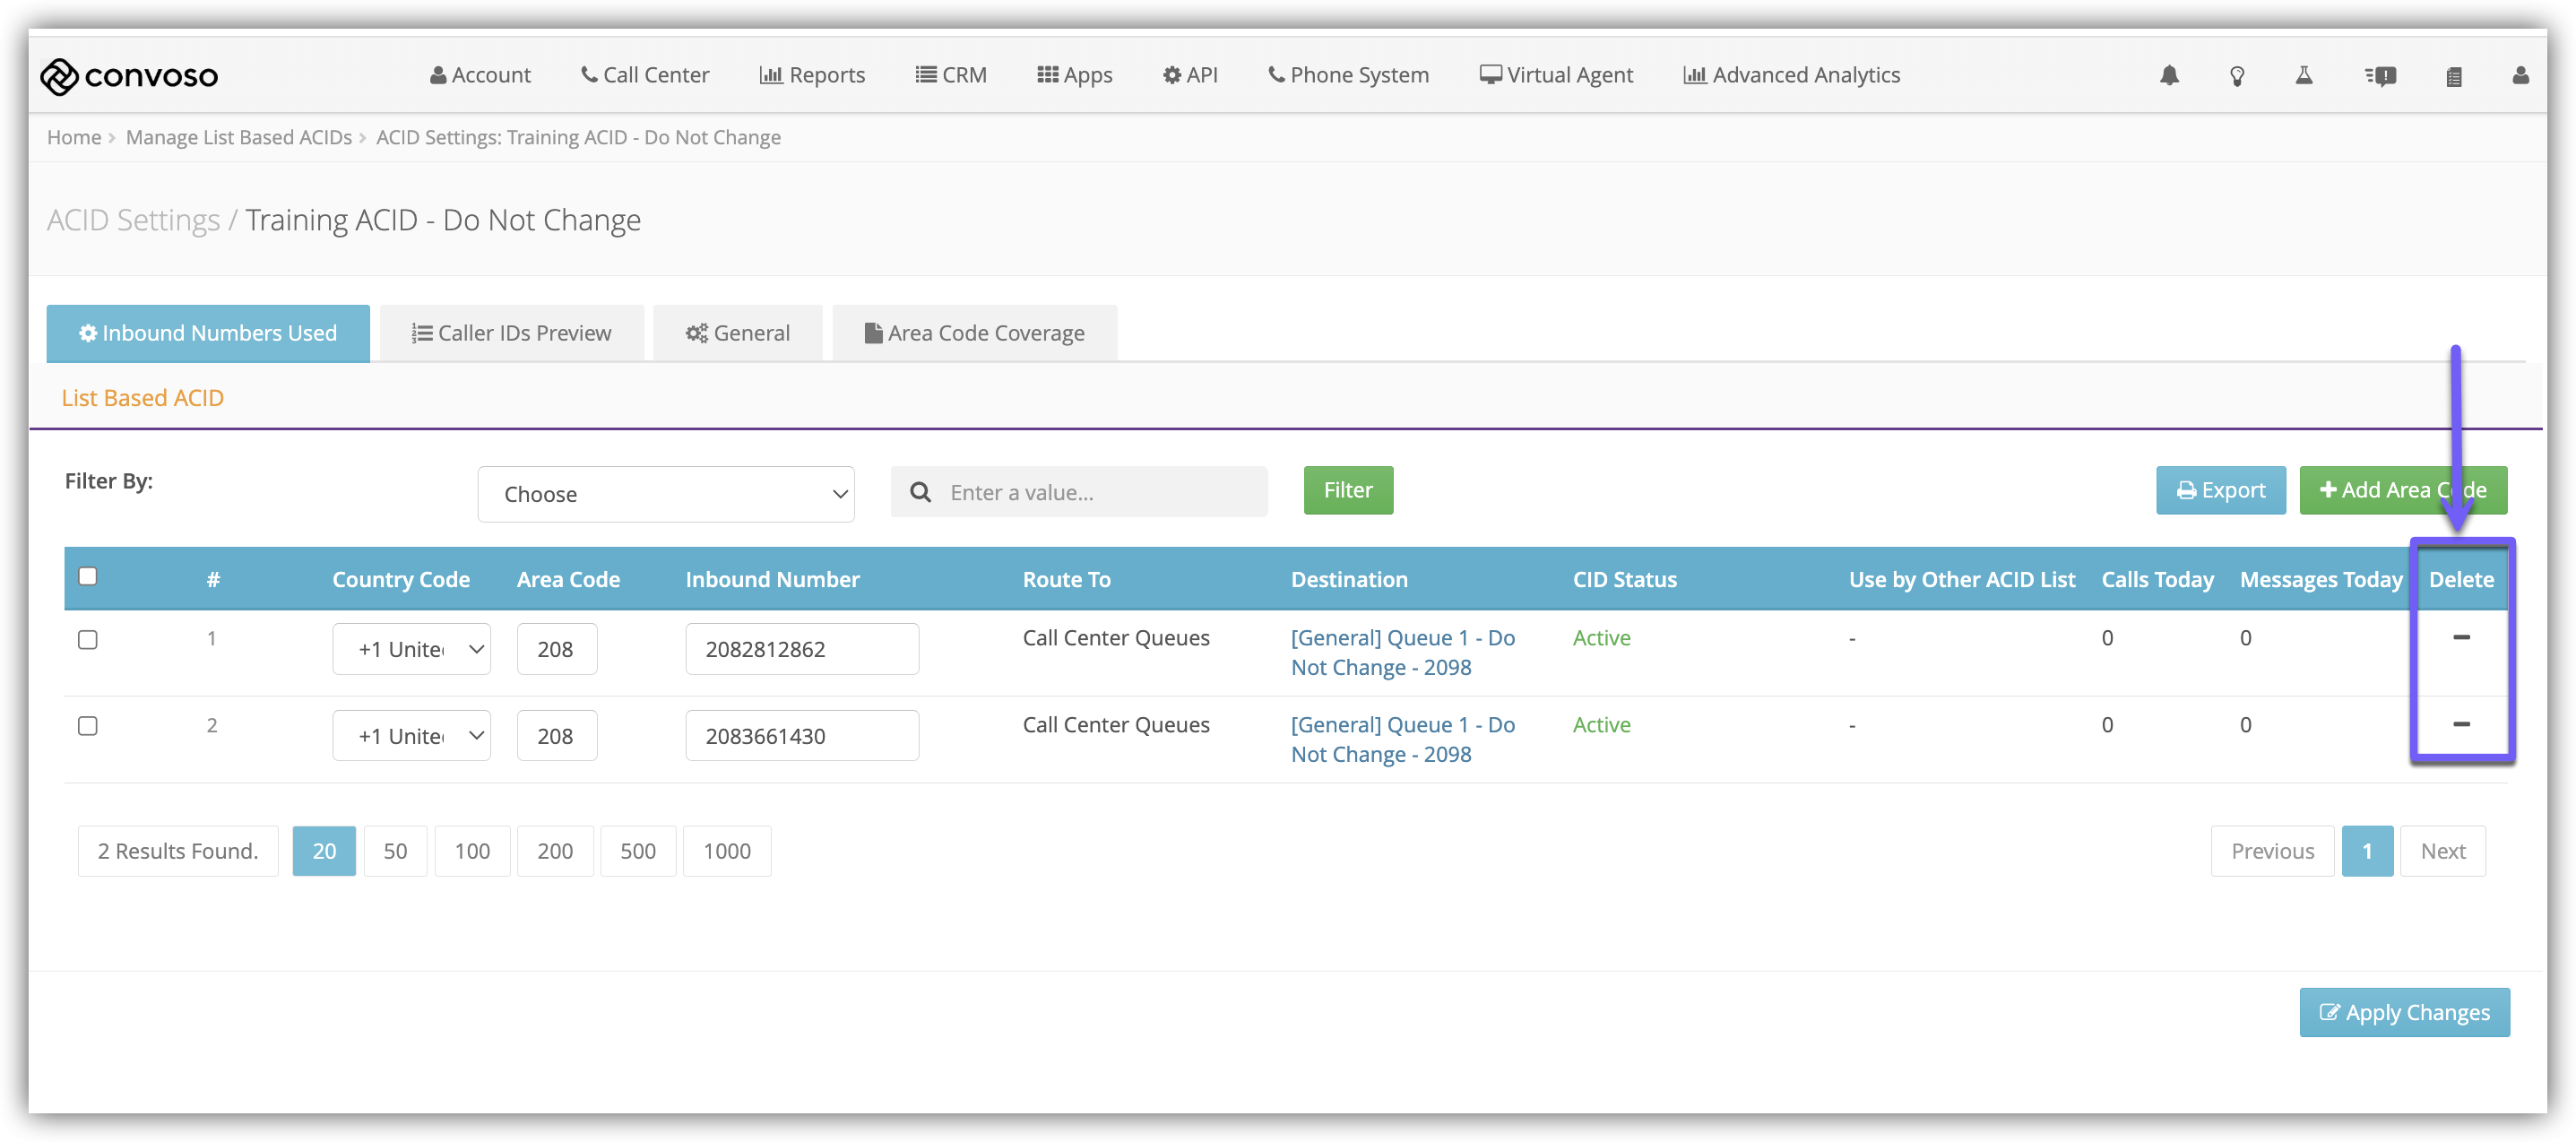This screenshot has width=2576, height=1142.
Task: Click the notifications bell icon
Action: click(x=2168, y=76)
